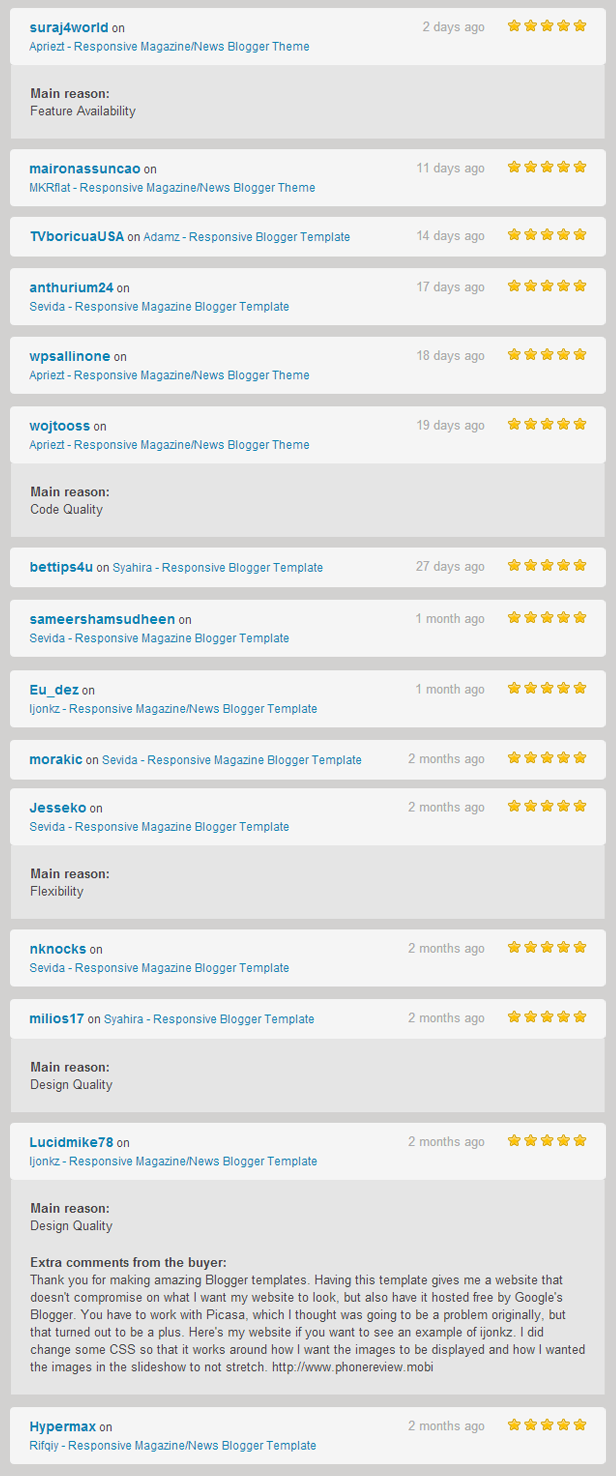Viewport: 616px width, 1476px height.
Task: Click the stars next to Hypermax's review
Action: click(x=546, y=1425)
